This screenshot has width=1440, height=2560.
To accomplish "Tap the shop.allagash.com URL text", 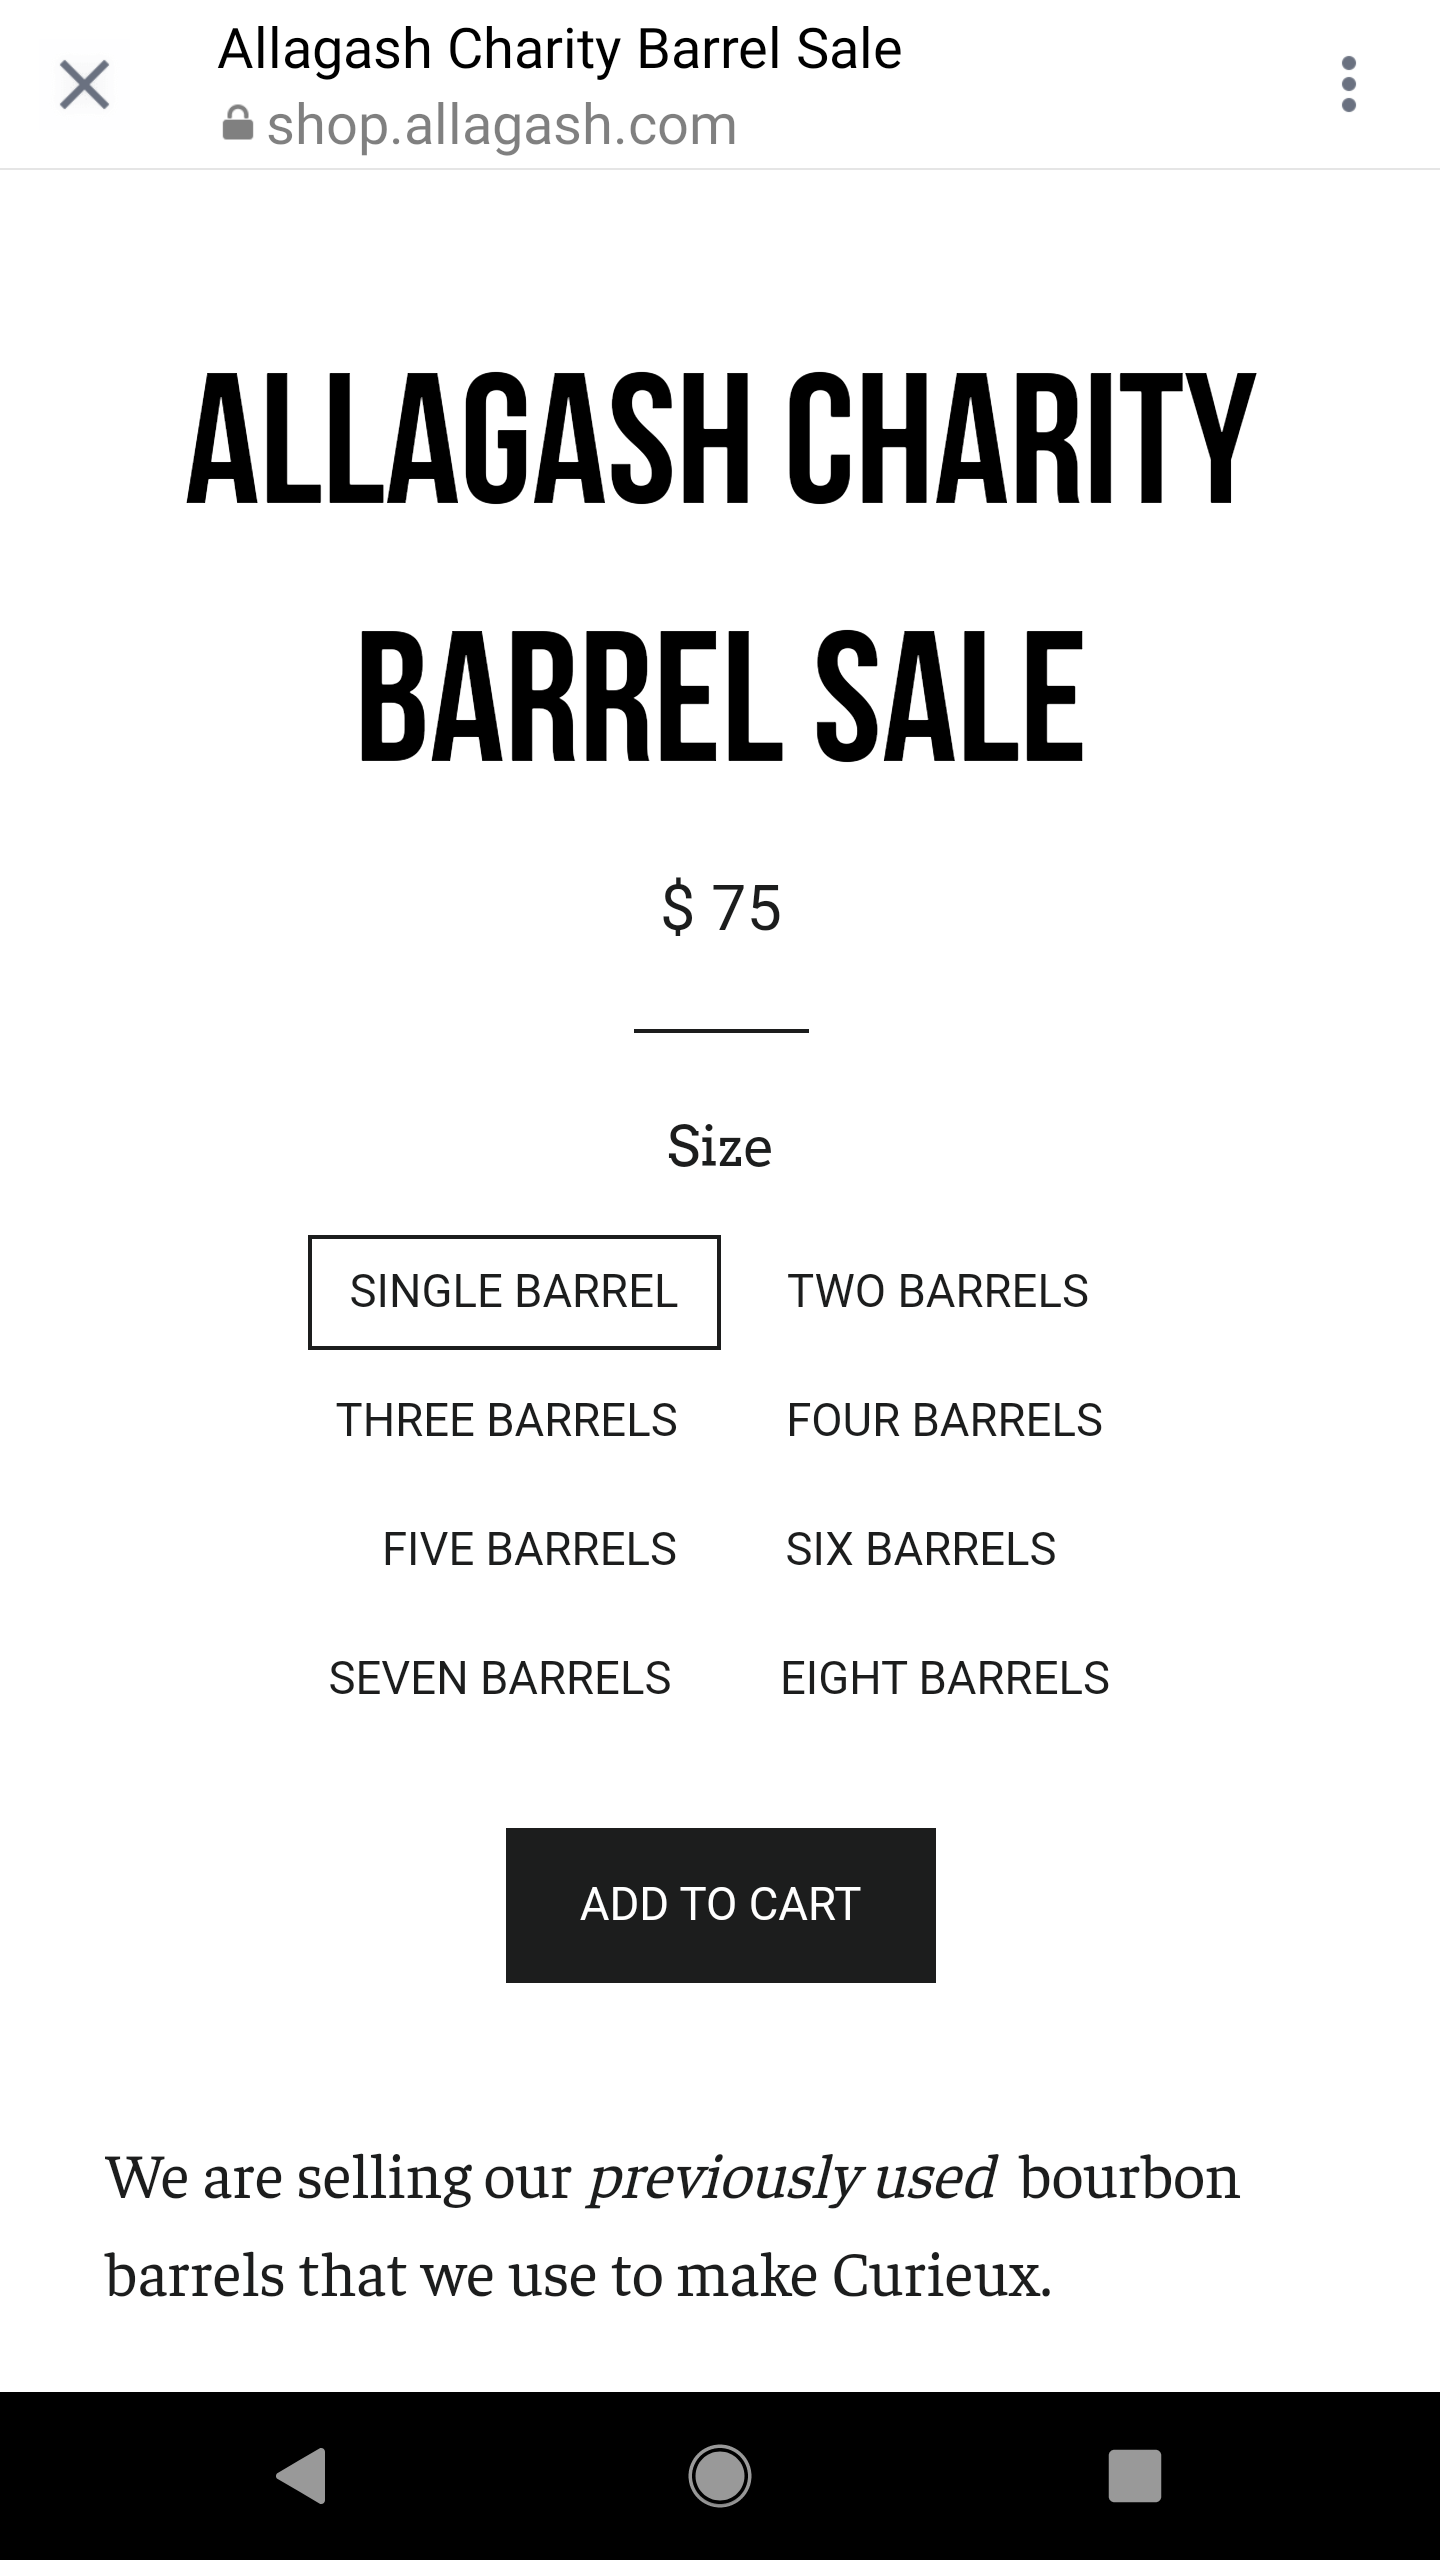I will coord(502,125).
